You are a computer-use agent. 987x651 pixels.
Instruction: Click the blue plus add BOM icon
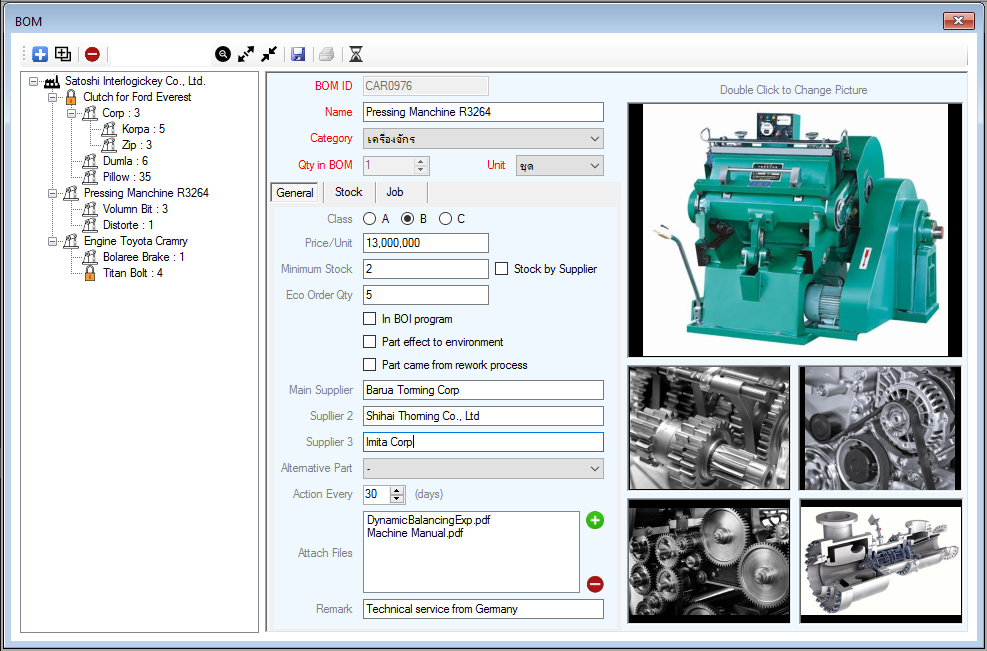click(40, 54)
